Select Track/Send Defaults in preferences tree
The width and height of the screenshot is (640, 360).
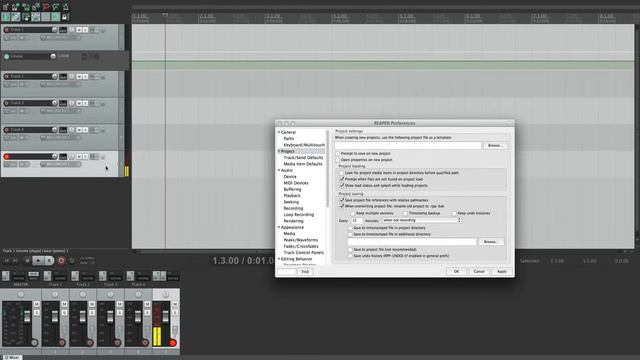point(303,158)
